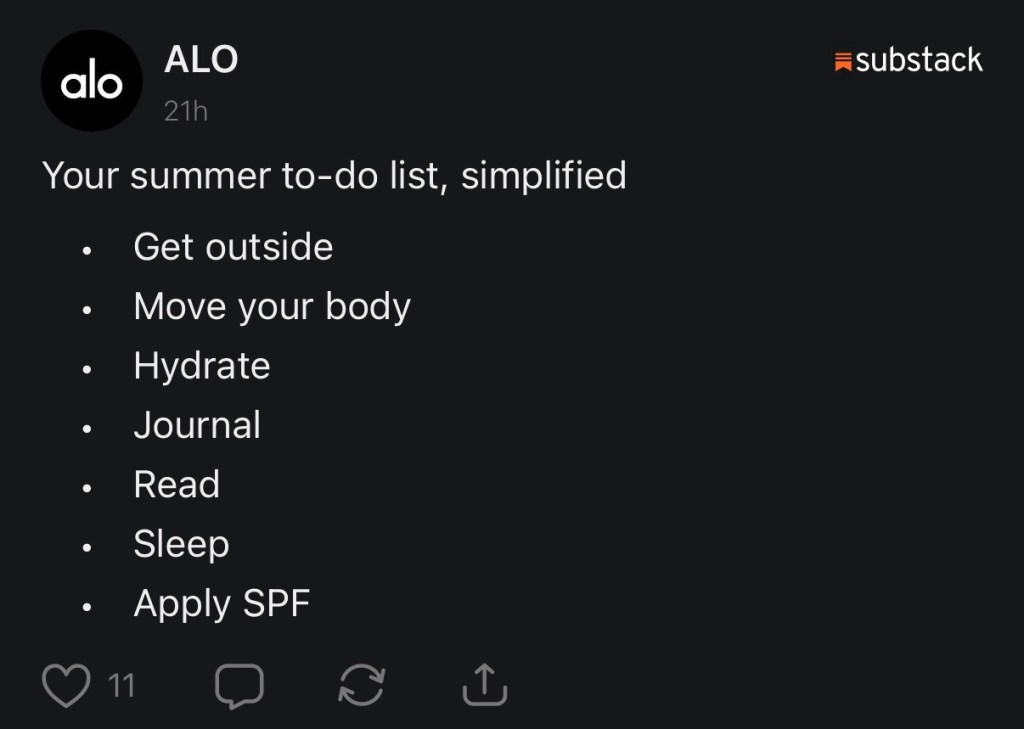Screen dimensions: 1024x729
Task: Click the 'Get outside' list item
Action: point(233,247)
